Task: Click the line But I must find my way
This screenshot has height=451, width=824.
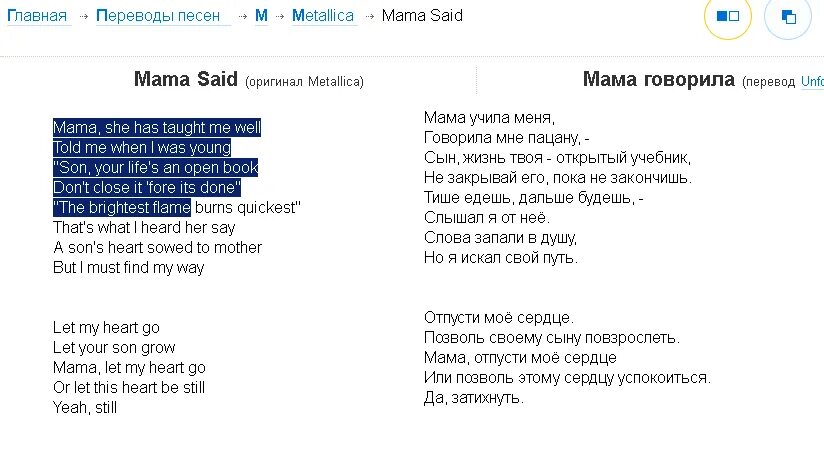Action: pyautogui.click(x=128, y=268)
